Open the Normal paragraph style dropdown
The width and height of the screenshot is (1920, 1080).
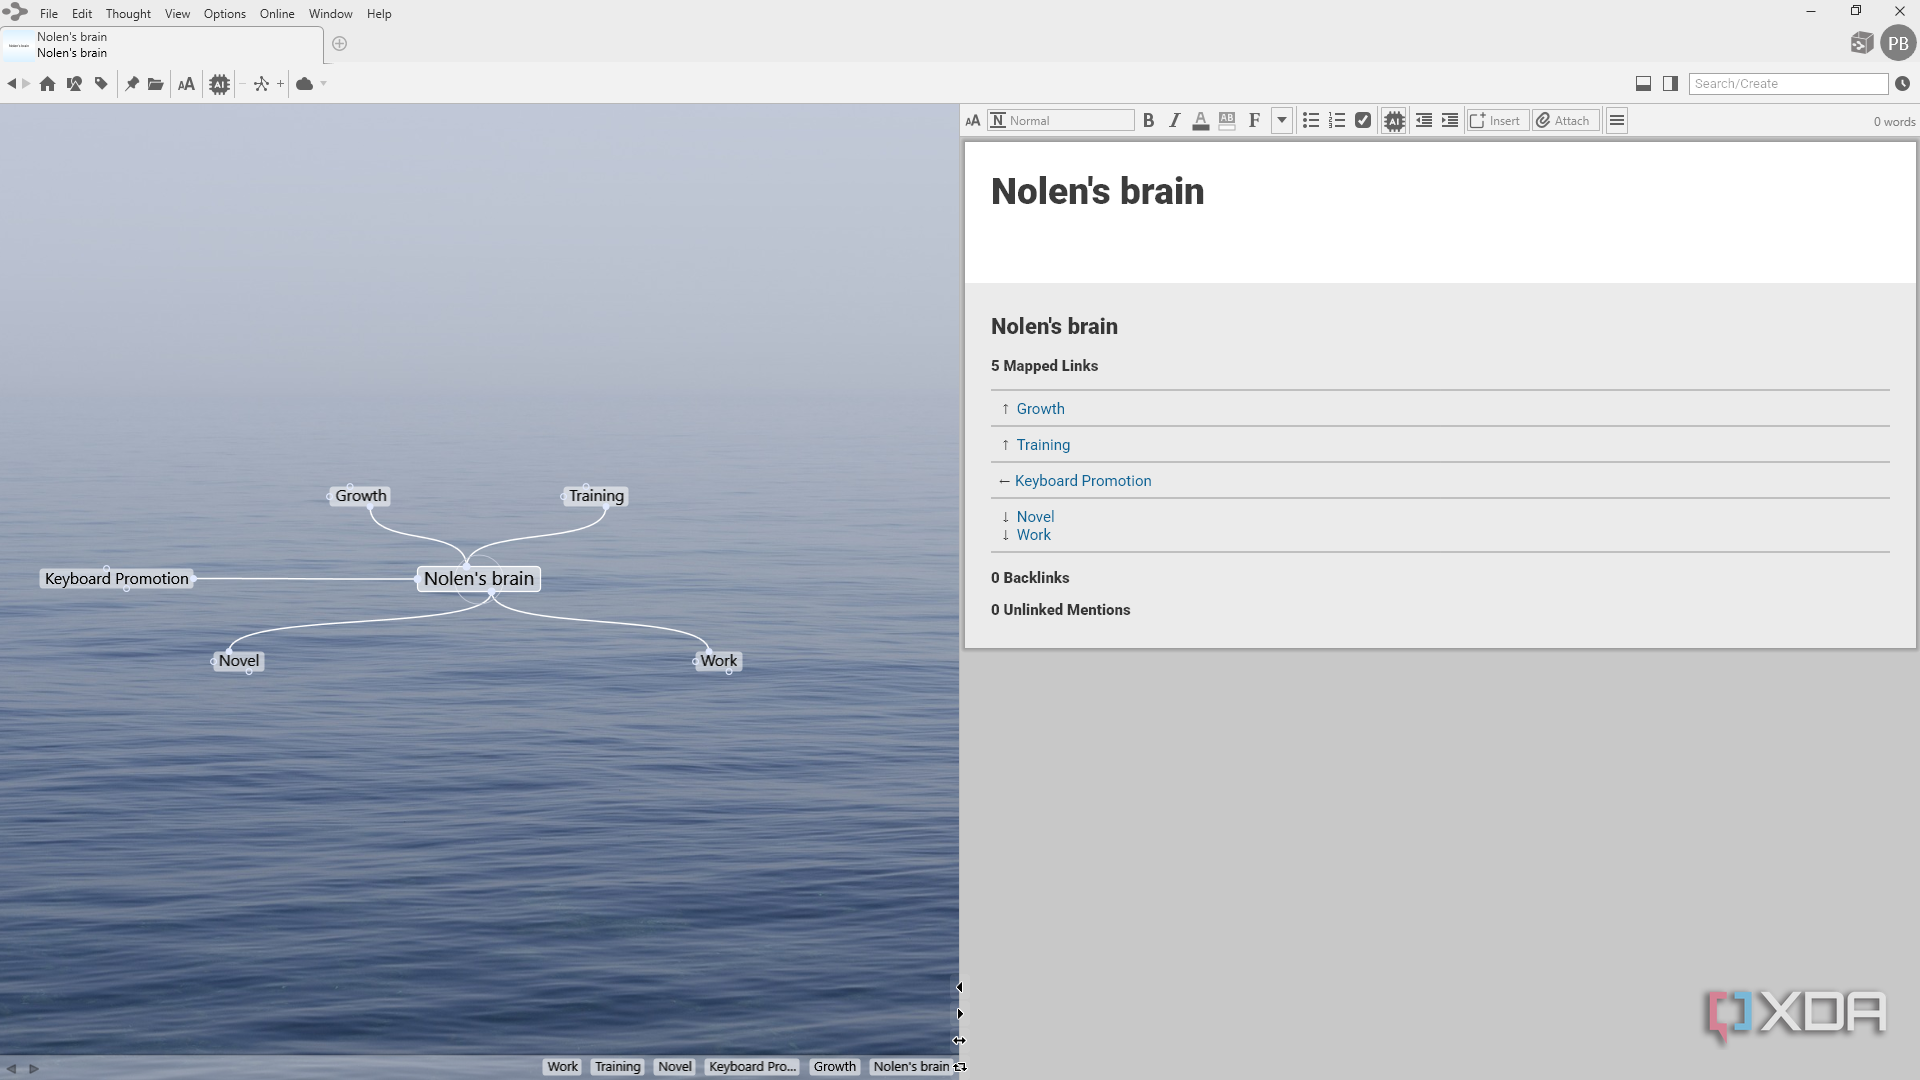pos(1061,121)
